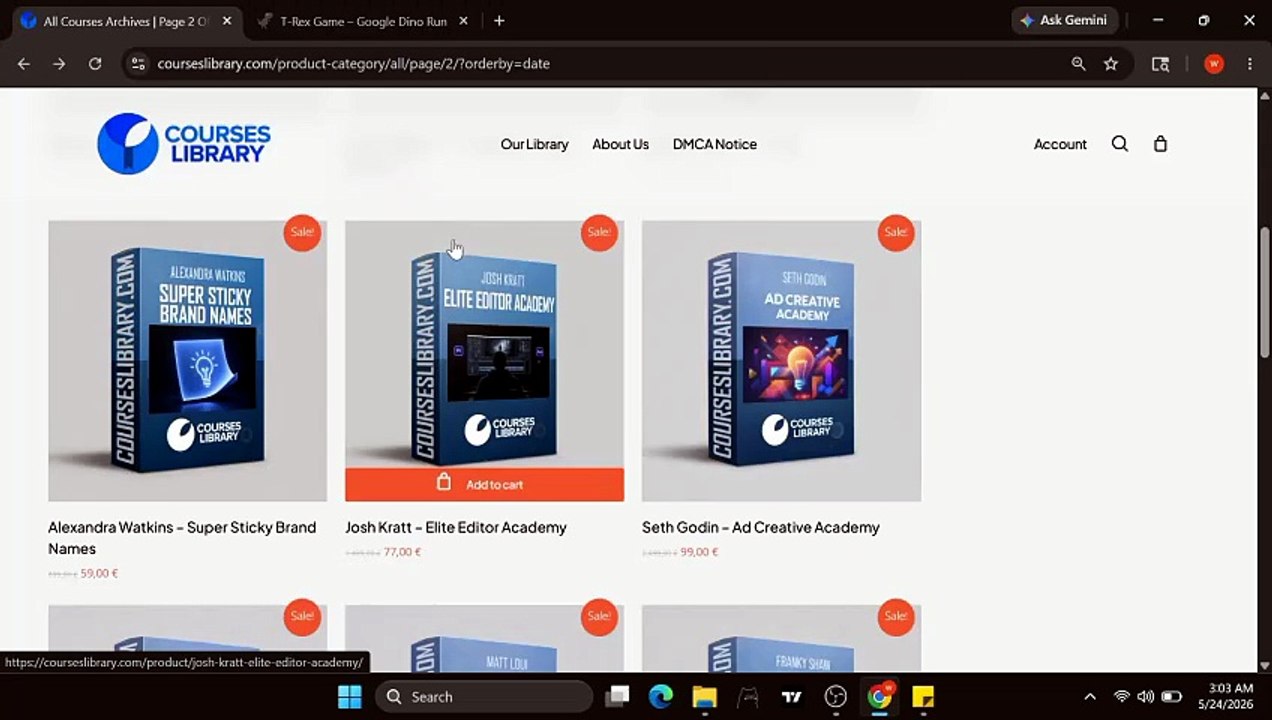
Task: Click the Windows taskbar Search box
Action: pos(484,697)
